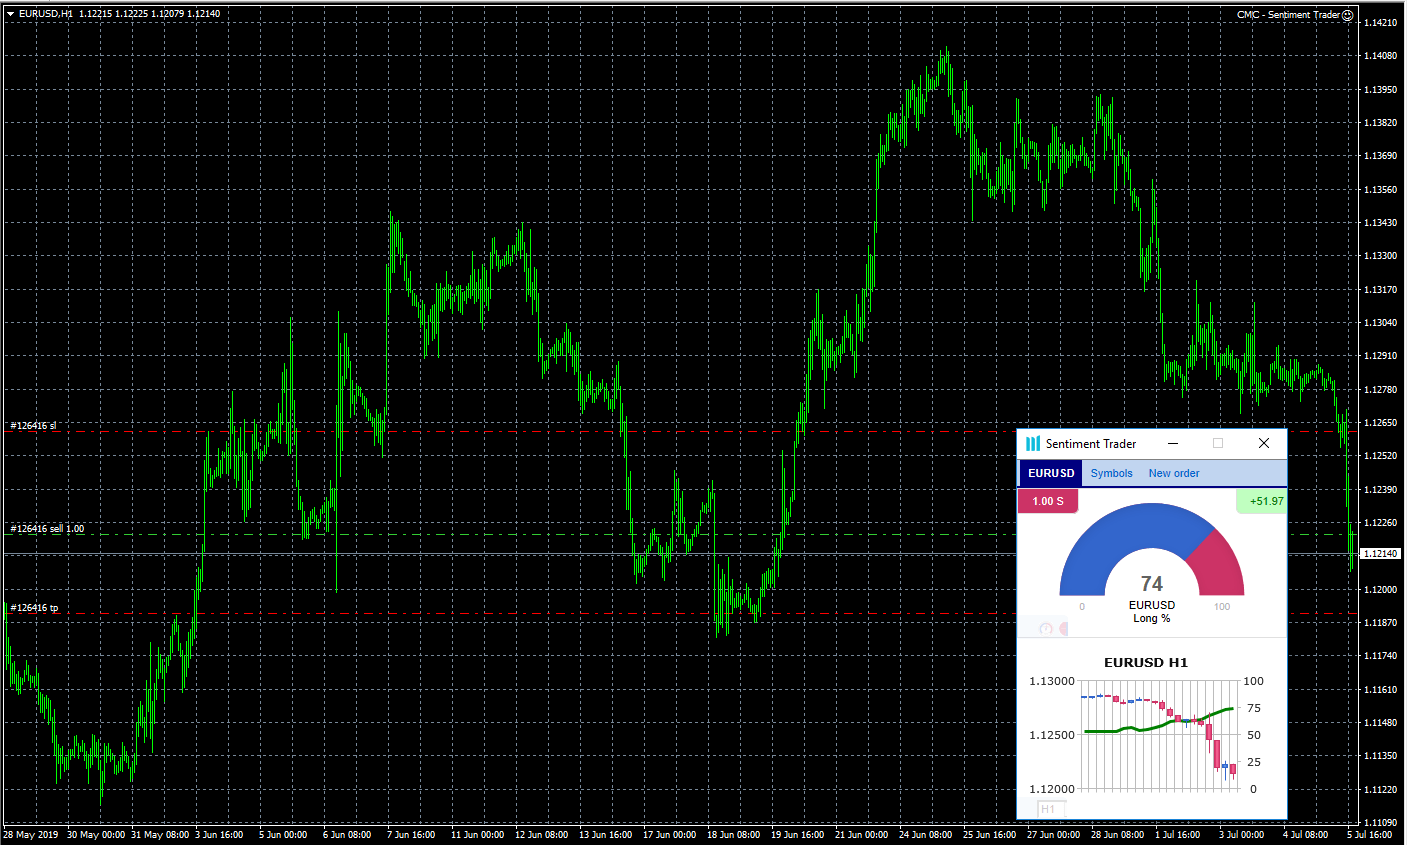
Task: Click the 74 long percent value
Action: (1152, 584)
